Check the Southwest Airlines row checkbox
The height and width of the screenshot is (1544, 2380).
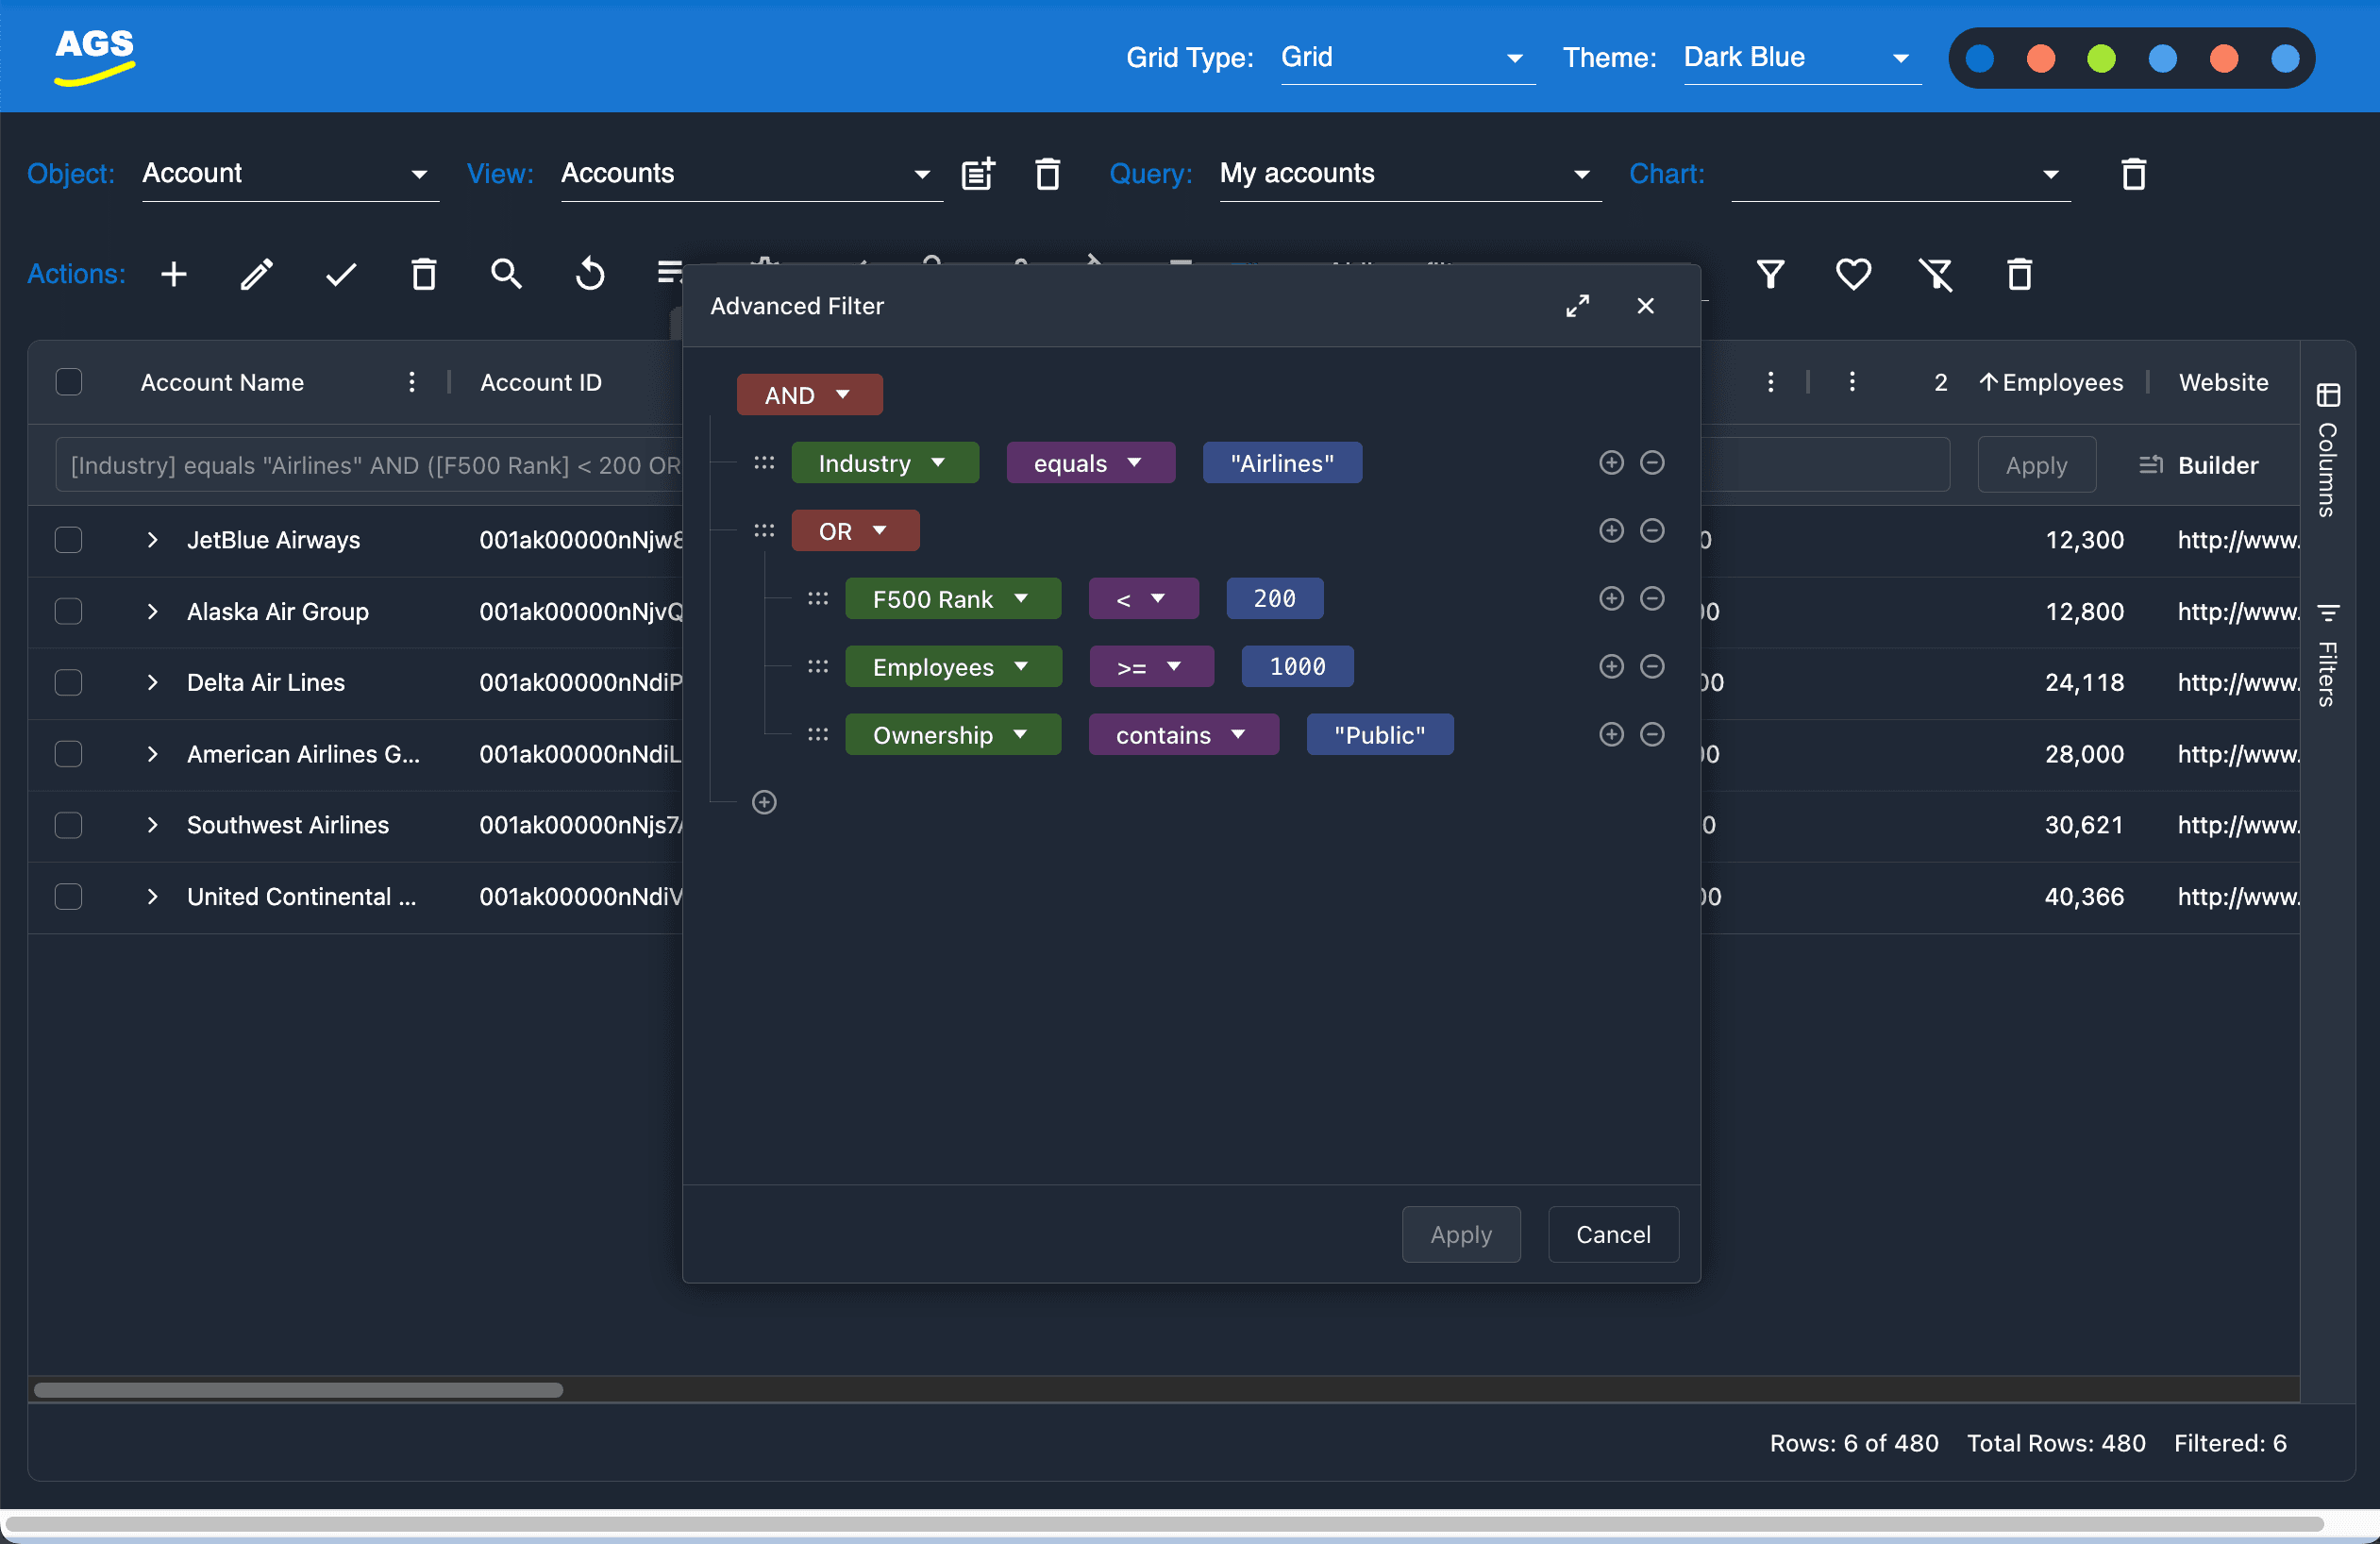click(69, 826)
